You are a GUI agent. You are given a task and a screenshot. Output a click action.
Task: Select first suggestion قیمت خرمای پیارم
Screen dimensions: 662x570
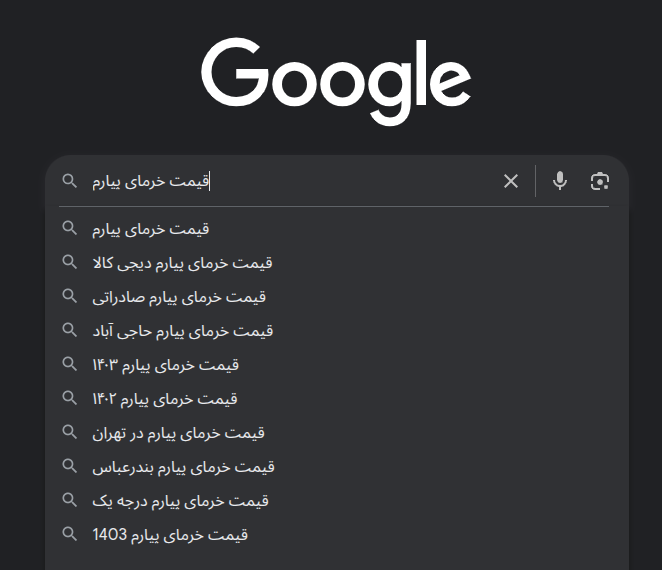(x=334, y=229)
